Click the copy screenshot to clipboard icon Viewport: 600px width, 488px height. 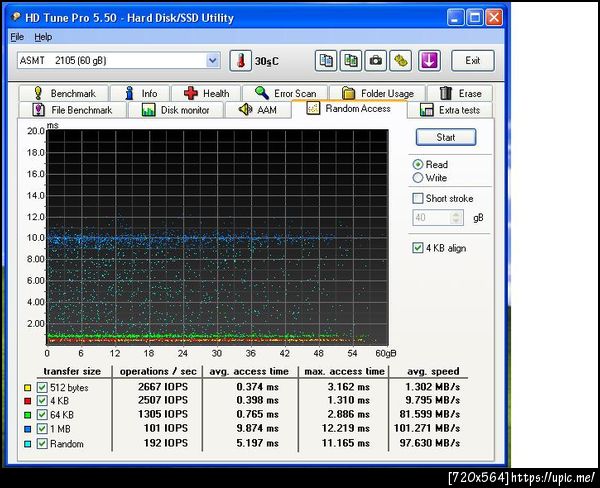tap(351, 61)
